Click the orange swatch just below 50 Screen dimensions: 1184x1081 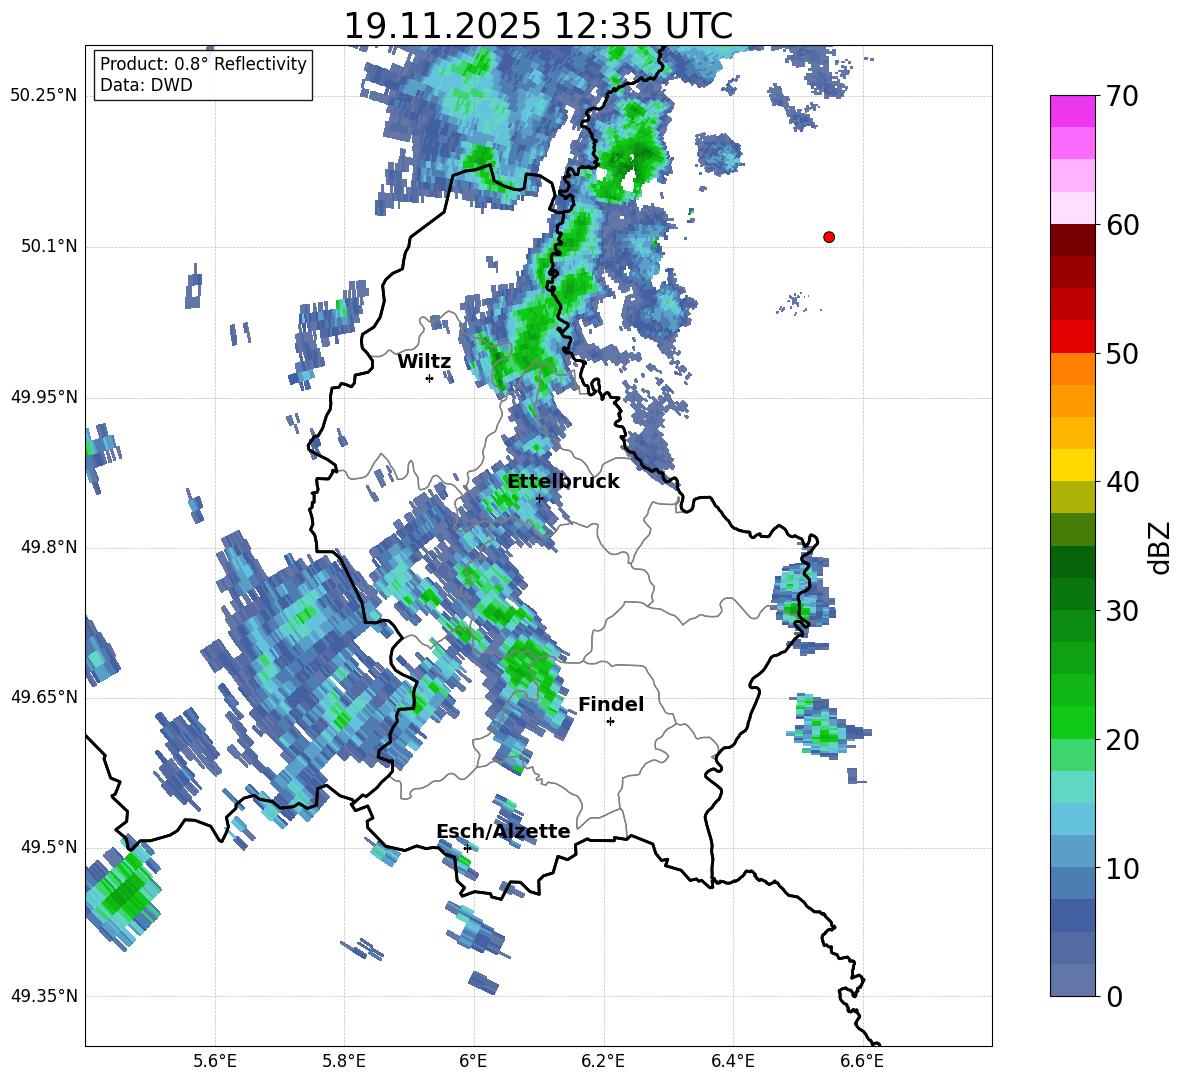pos(1072,368)
